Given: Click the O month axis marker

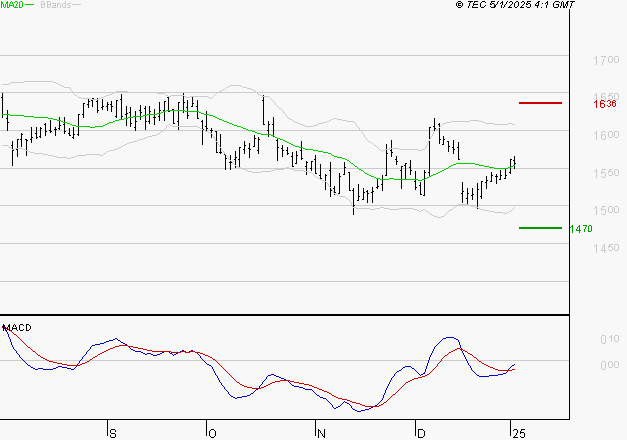Looking at the screenshot, I should 212,434.
